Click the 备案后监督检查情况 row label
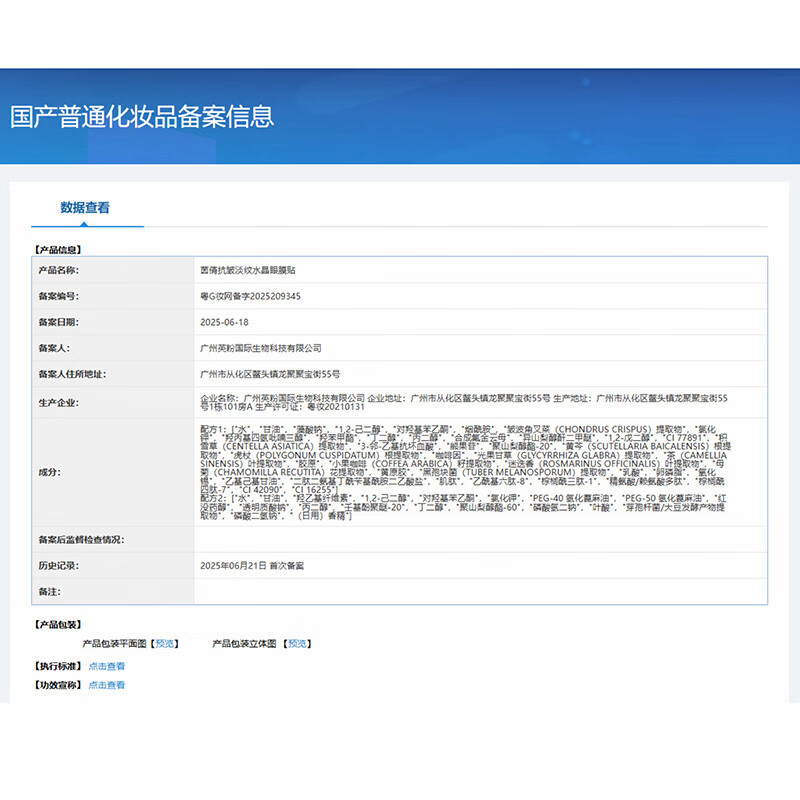Viewport: 800px width, 800px height. coord(81,540)
